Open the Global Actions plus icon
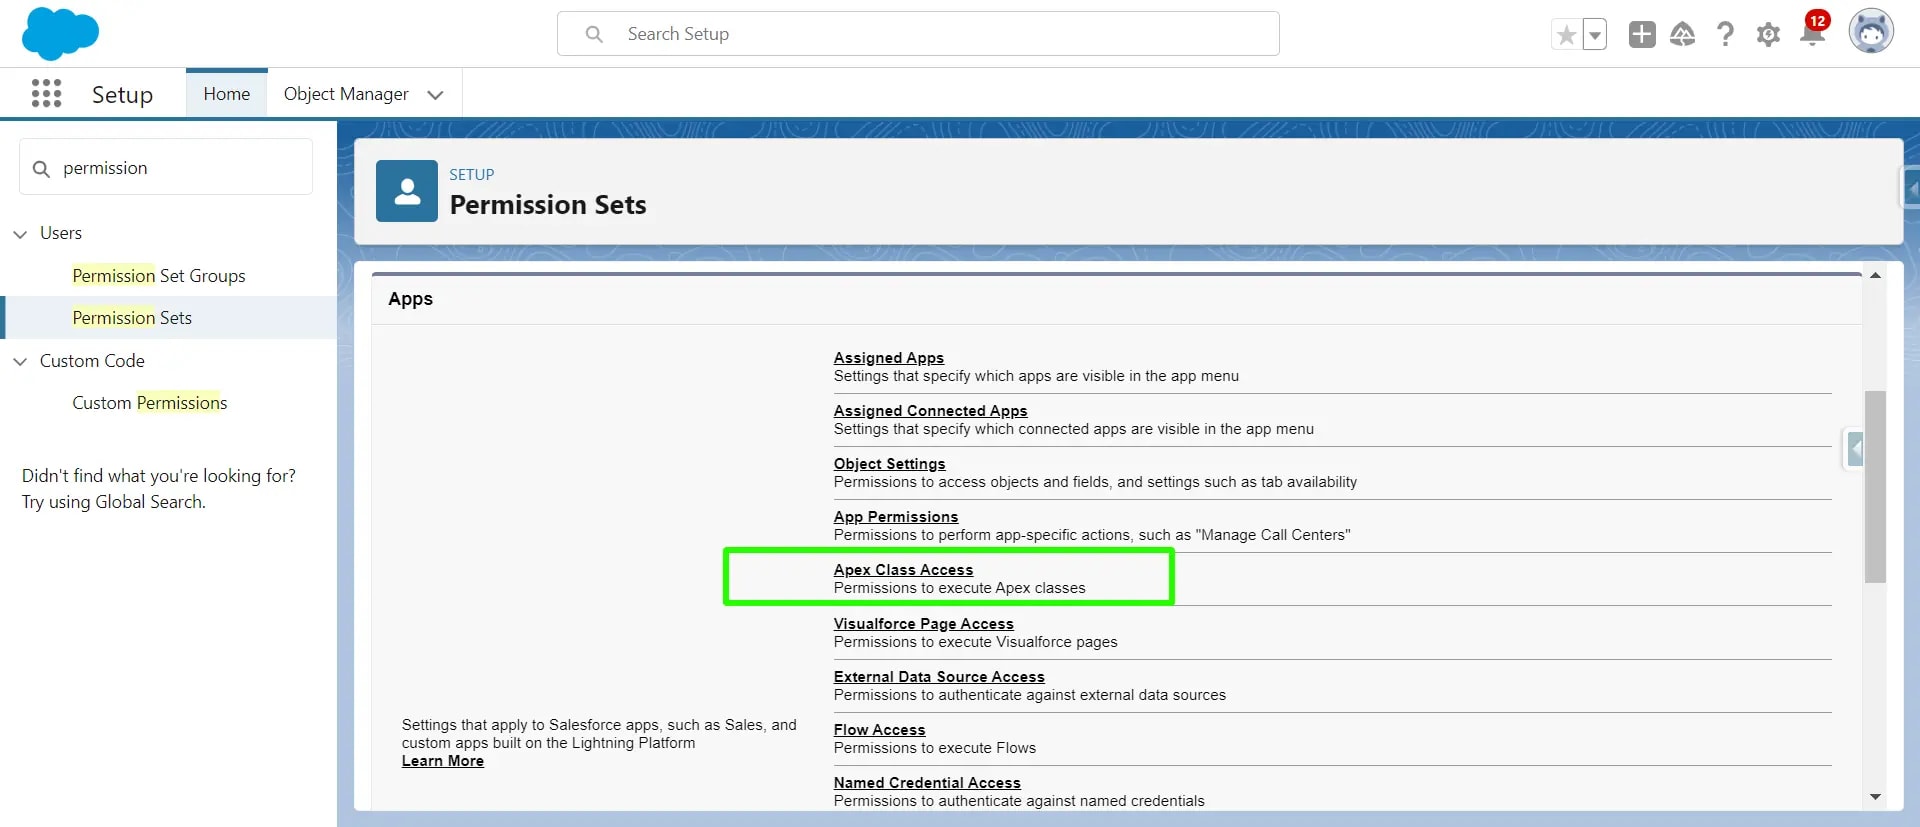This screenshot has height=827, width=1920. pos(1641,35)
